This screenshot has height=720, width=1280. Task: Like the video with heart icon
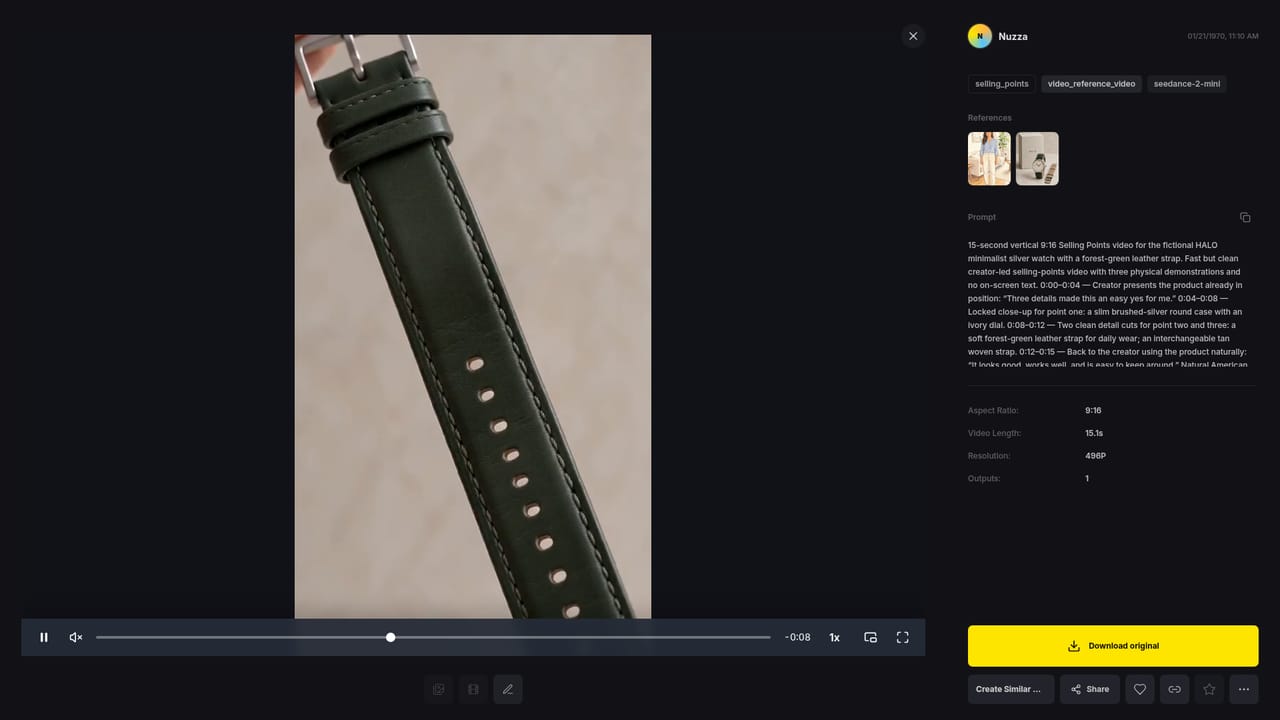(x=1140, y=689)
